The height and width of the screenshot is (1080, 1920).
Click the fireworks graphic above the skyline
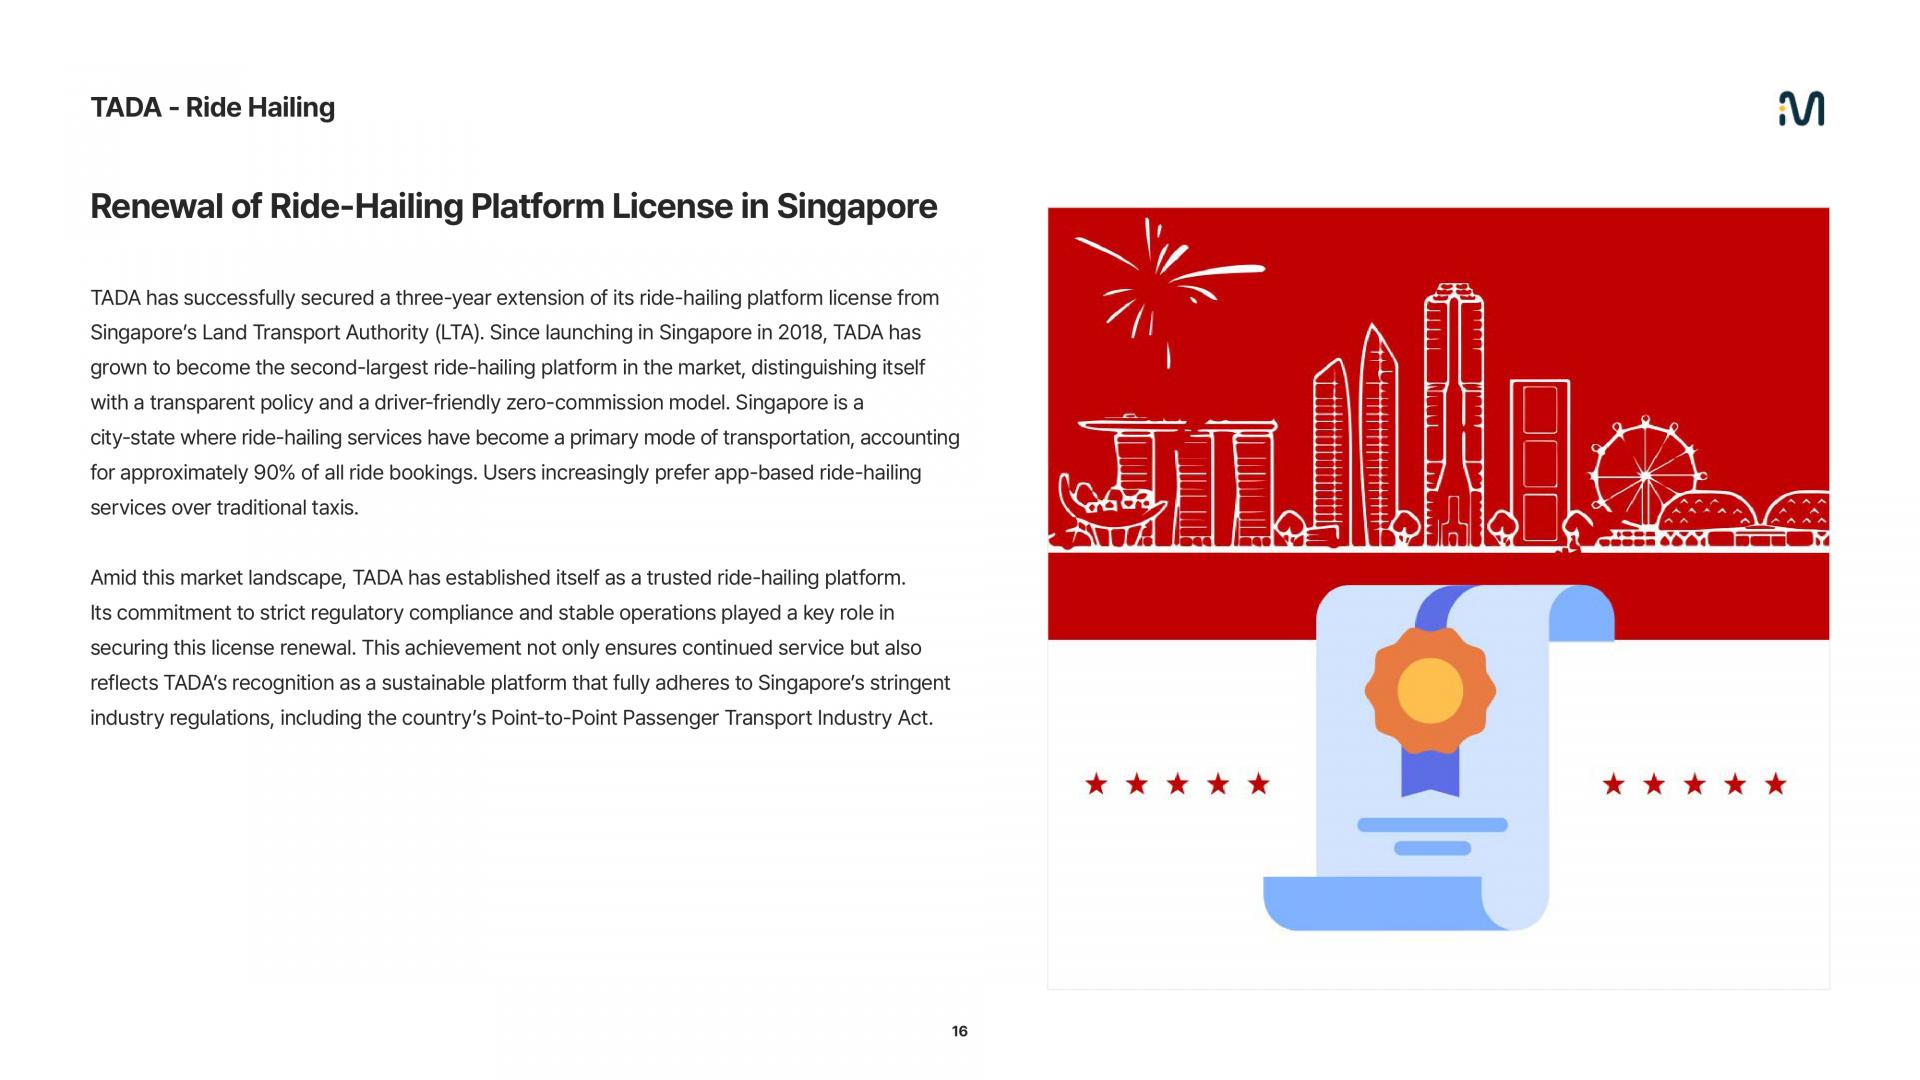click(x=1168, y=292)
